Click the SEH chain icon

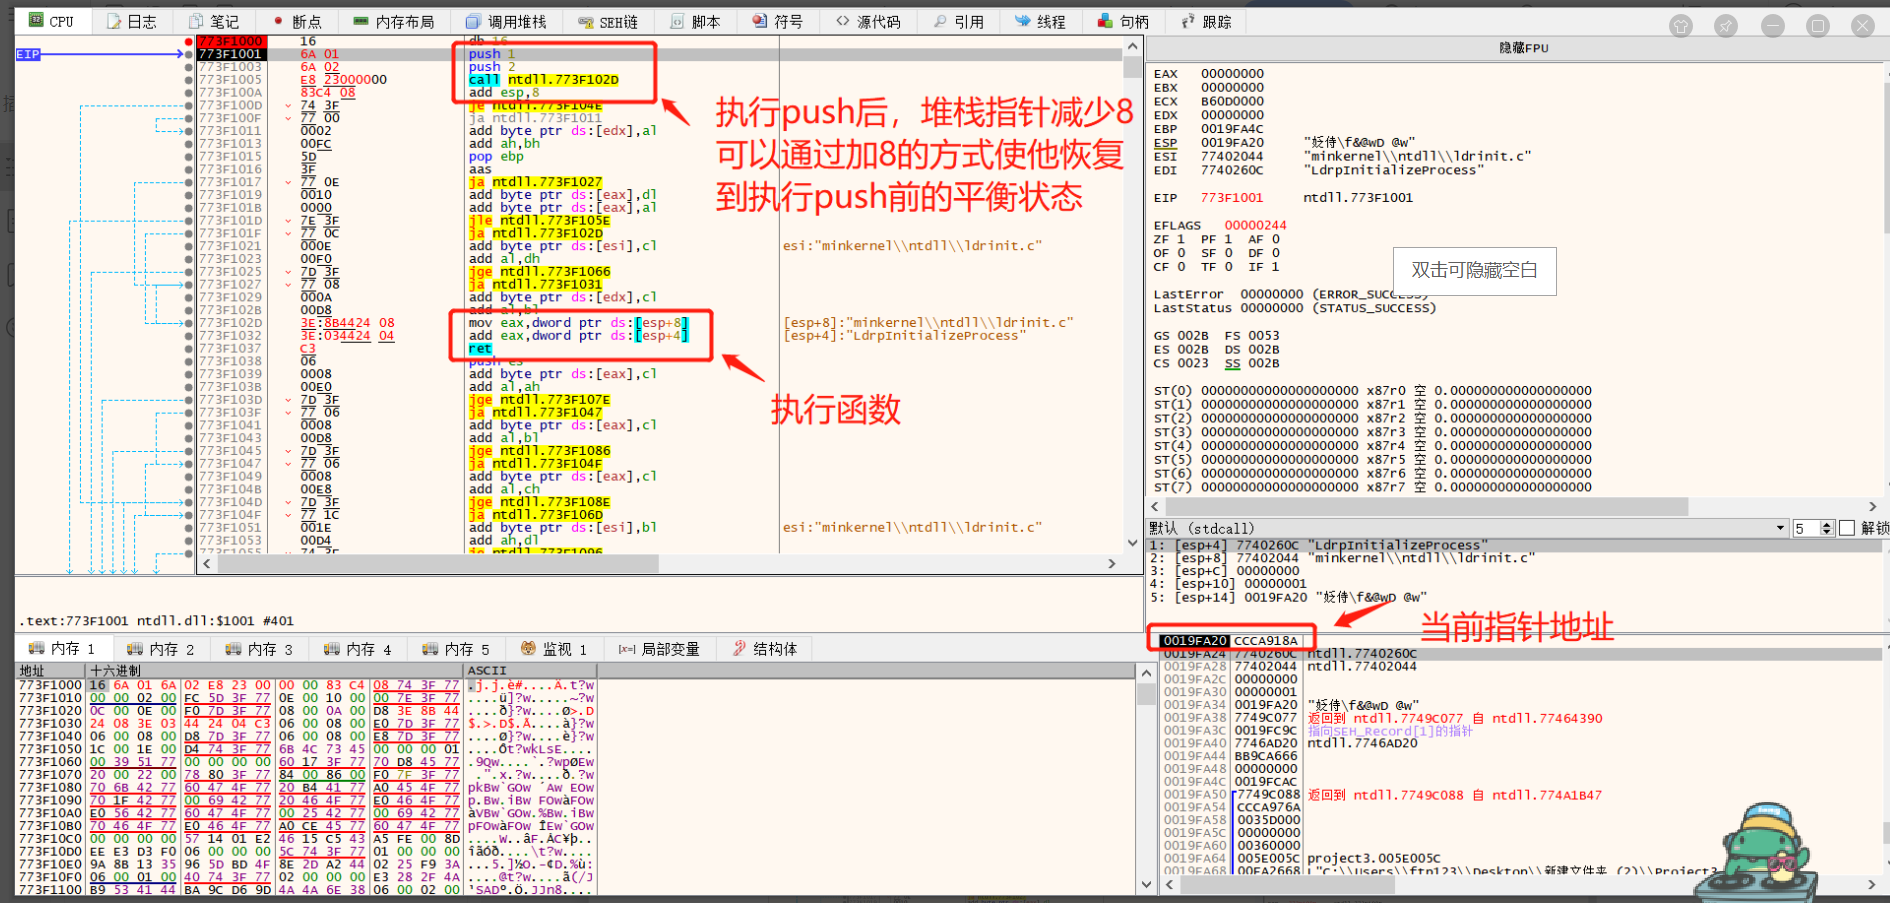click(x=585, y=21)
